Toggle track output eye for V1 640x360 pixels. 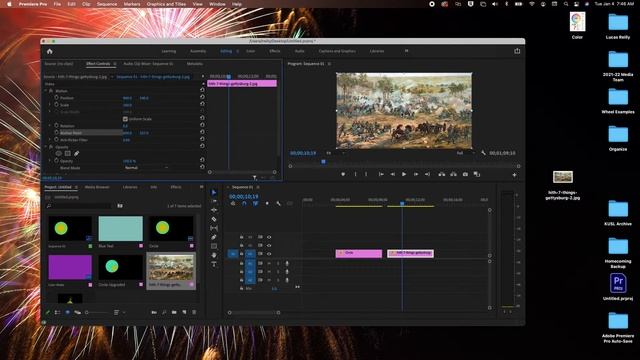tap(269, 254)
